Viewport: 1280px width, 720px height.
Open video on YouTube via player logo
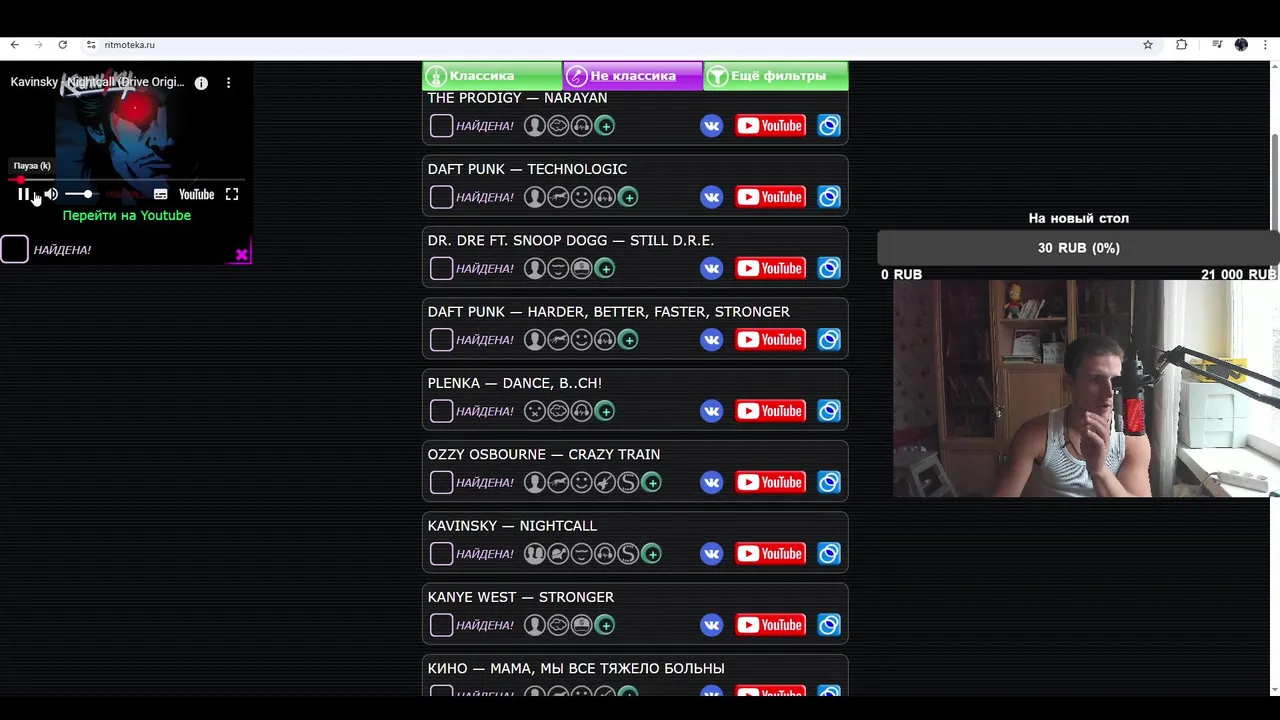click(x=196, y=194)
